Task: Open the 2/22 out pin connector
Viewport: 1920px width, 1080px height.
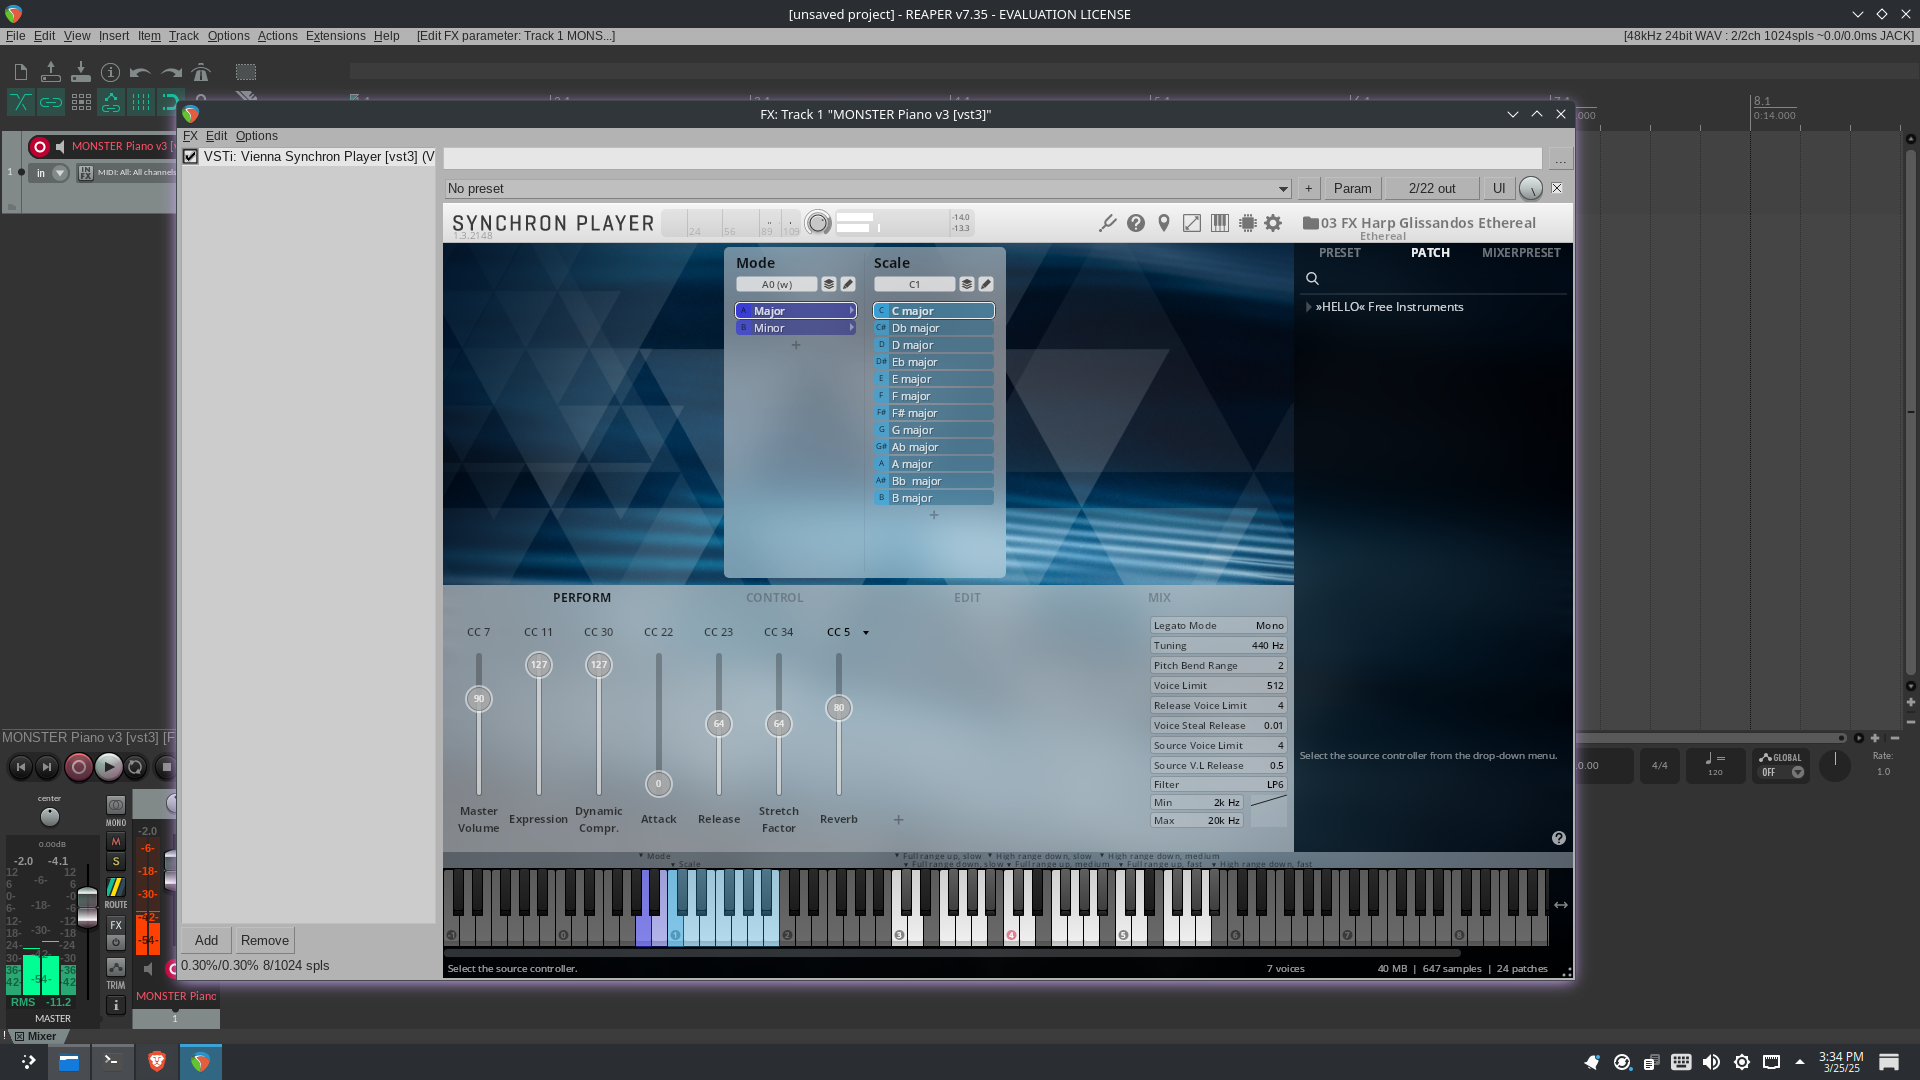Action: [x=1432, y=189]
